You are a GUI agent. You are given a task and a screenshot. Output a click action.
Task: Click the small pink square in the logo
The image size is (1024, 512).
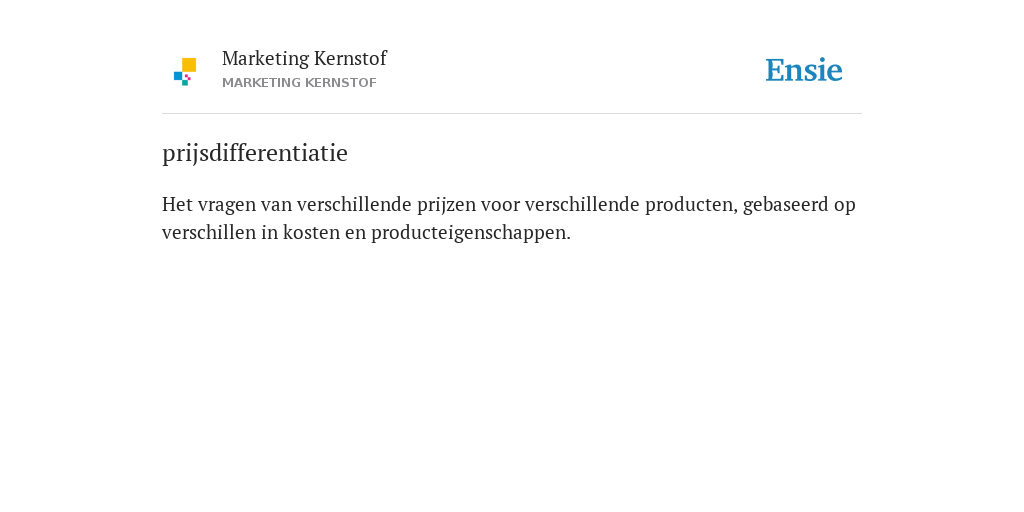(x=187, y=76)
